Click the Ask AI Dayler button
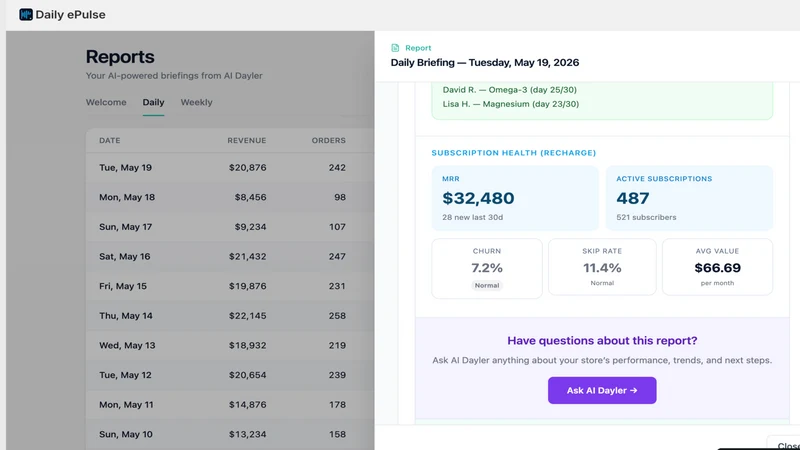Screen dimensions: 800x450 point(602,390)
